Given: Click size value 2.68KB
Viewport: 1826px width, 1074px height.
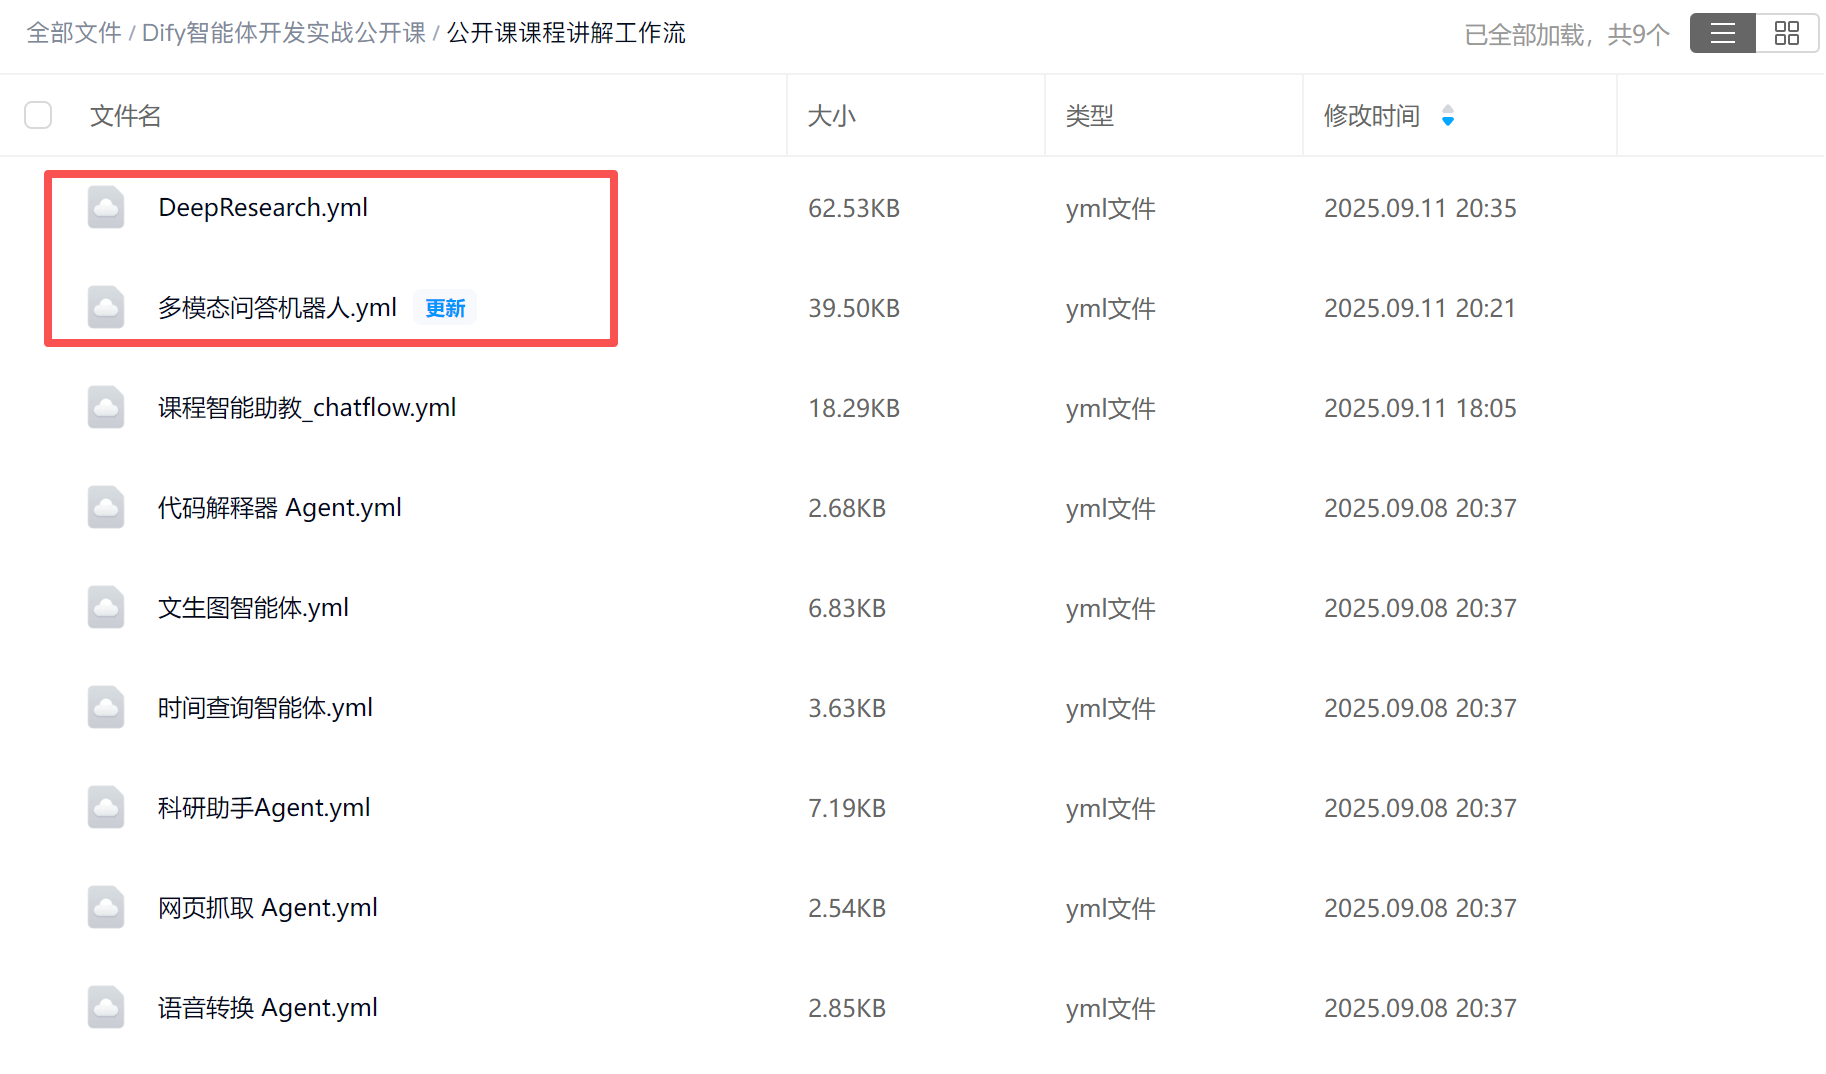Looking at the screenshot, I should click(x=847, y=508).
